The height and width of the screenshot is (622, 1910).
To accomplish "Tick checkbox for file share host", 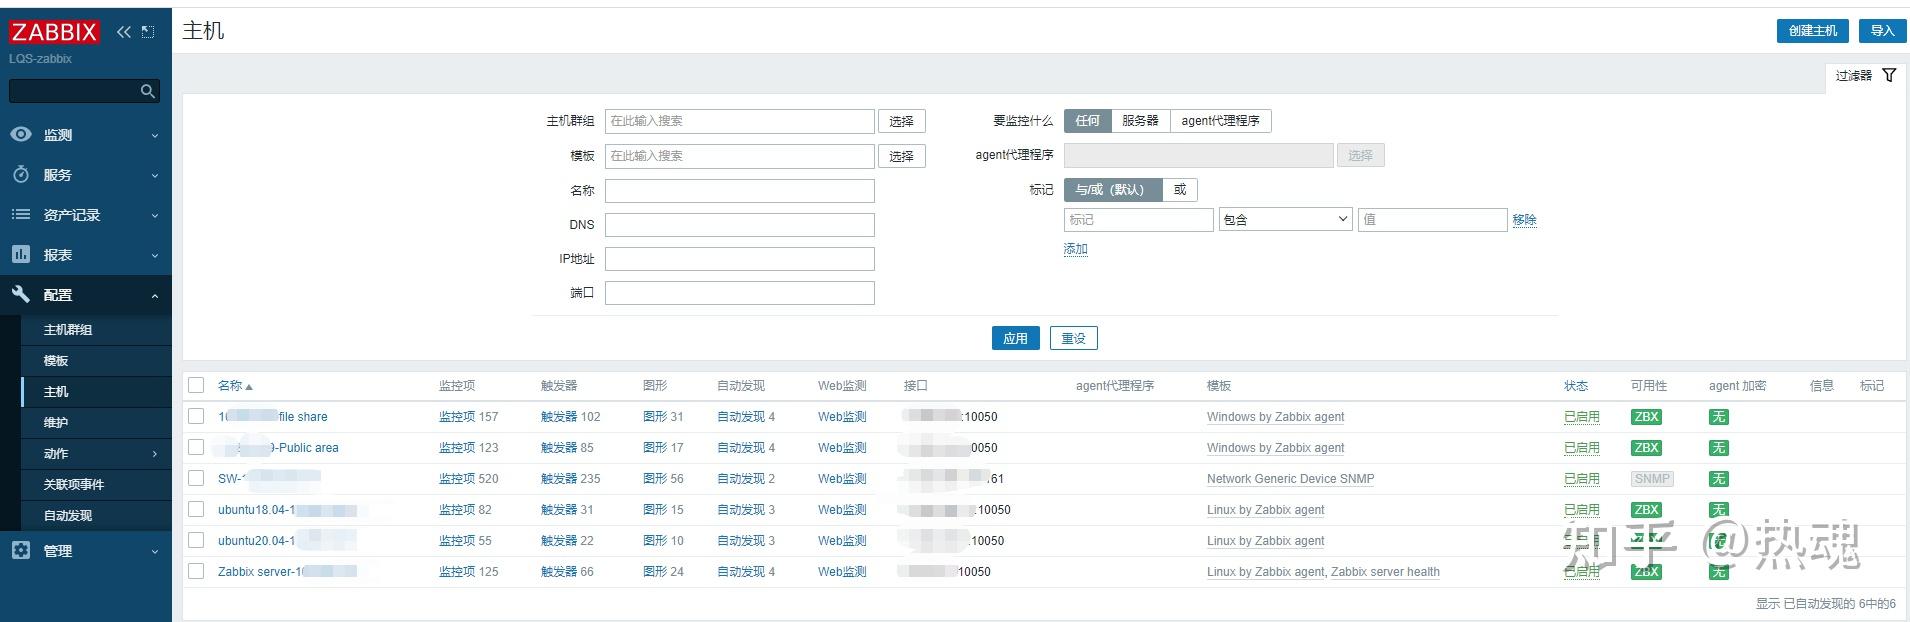I will point(196,416).
